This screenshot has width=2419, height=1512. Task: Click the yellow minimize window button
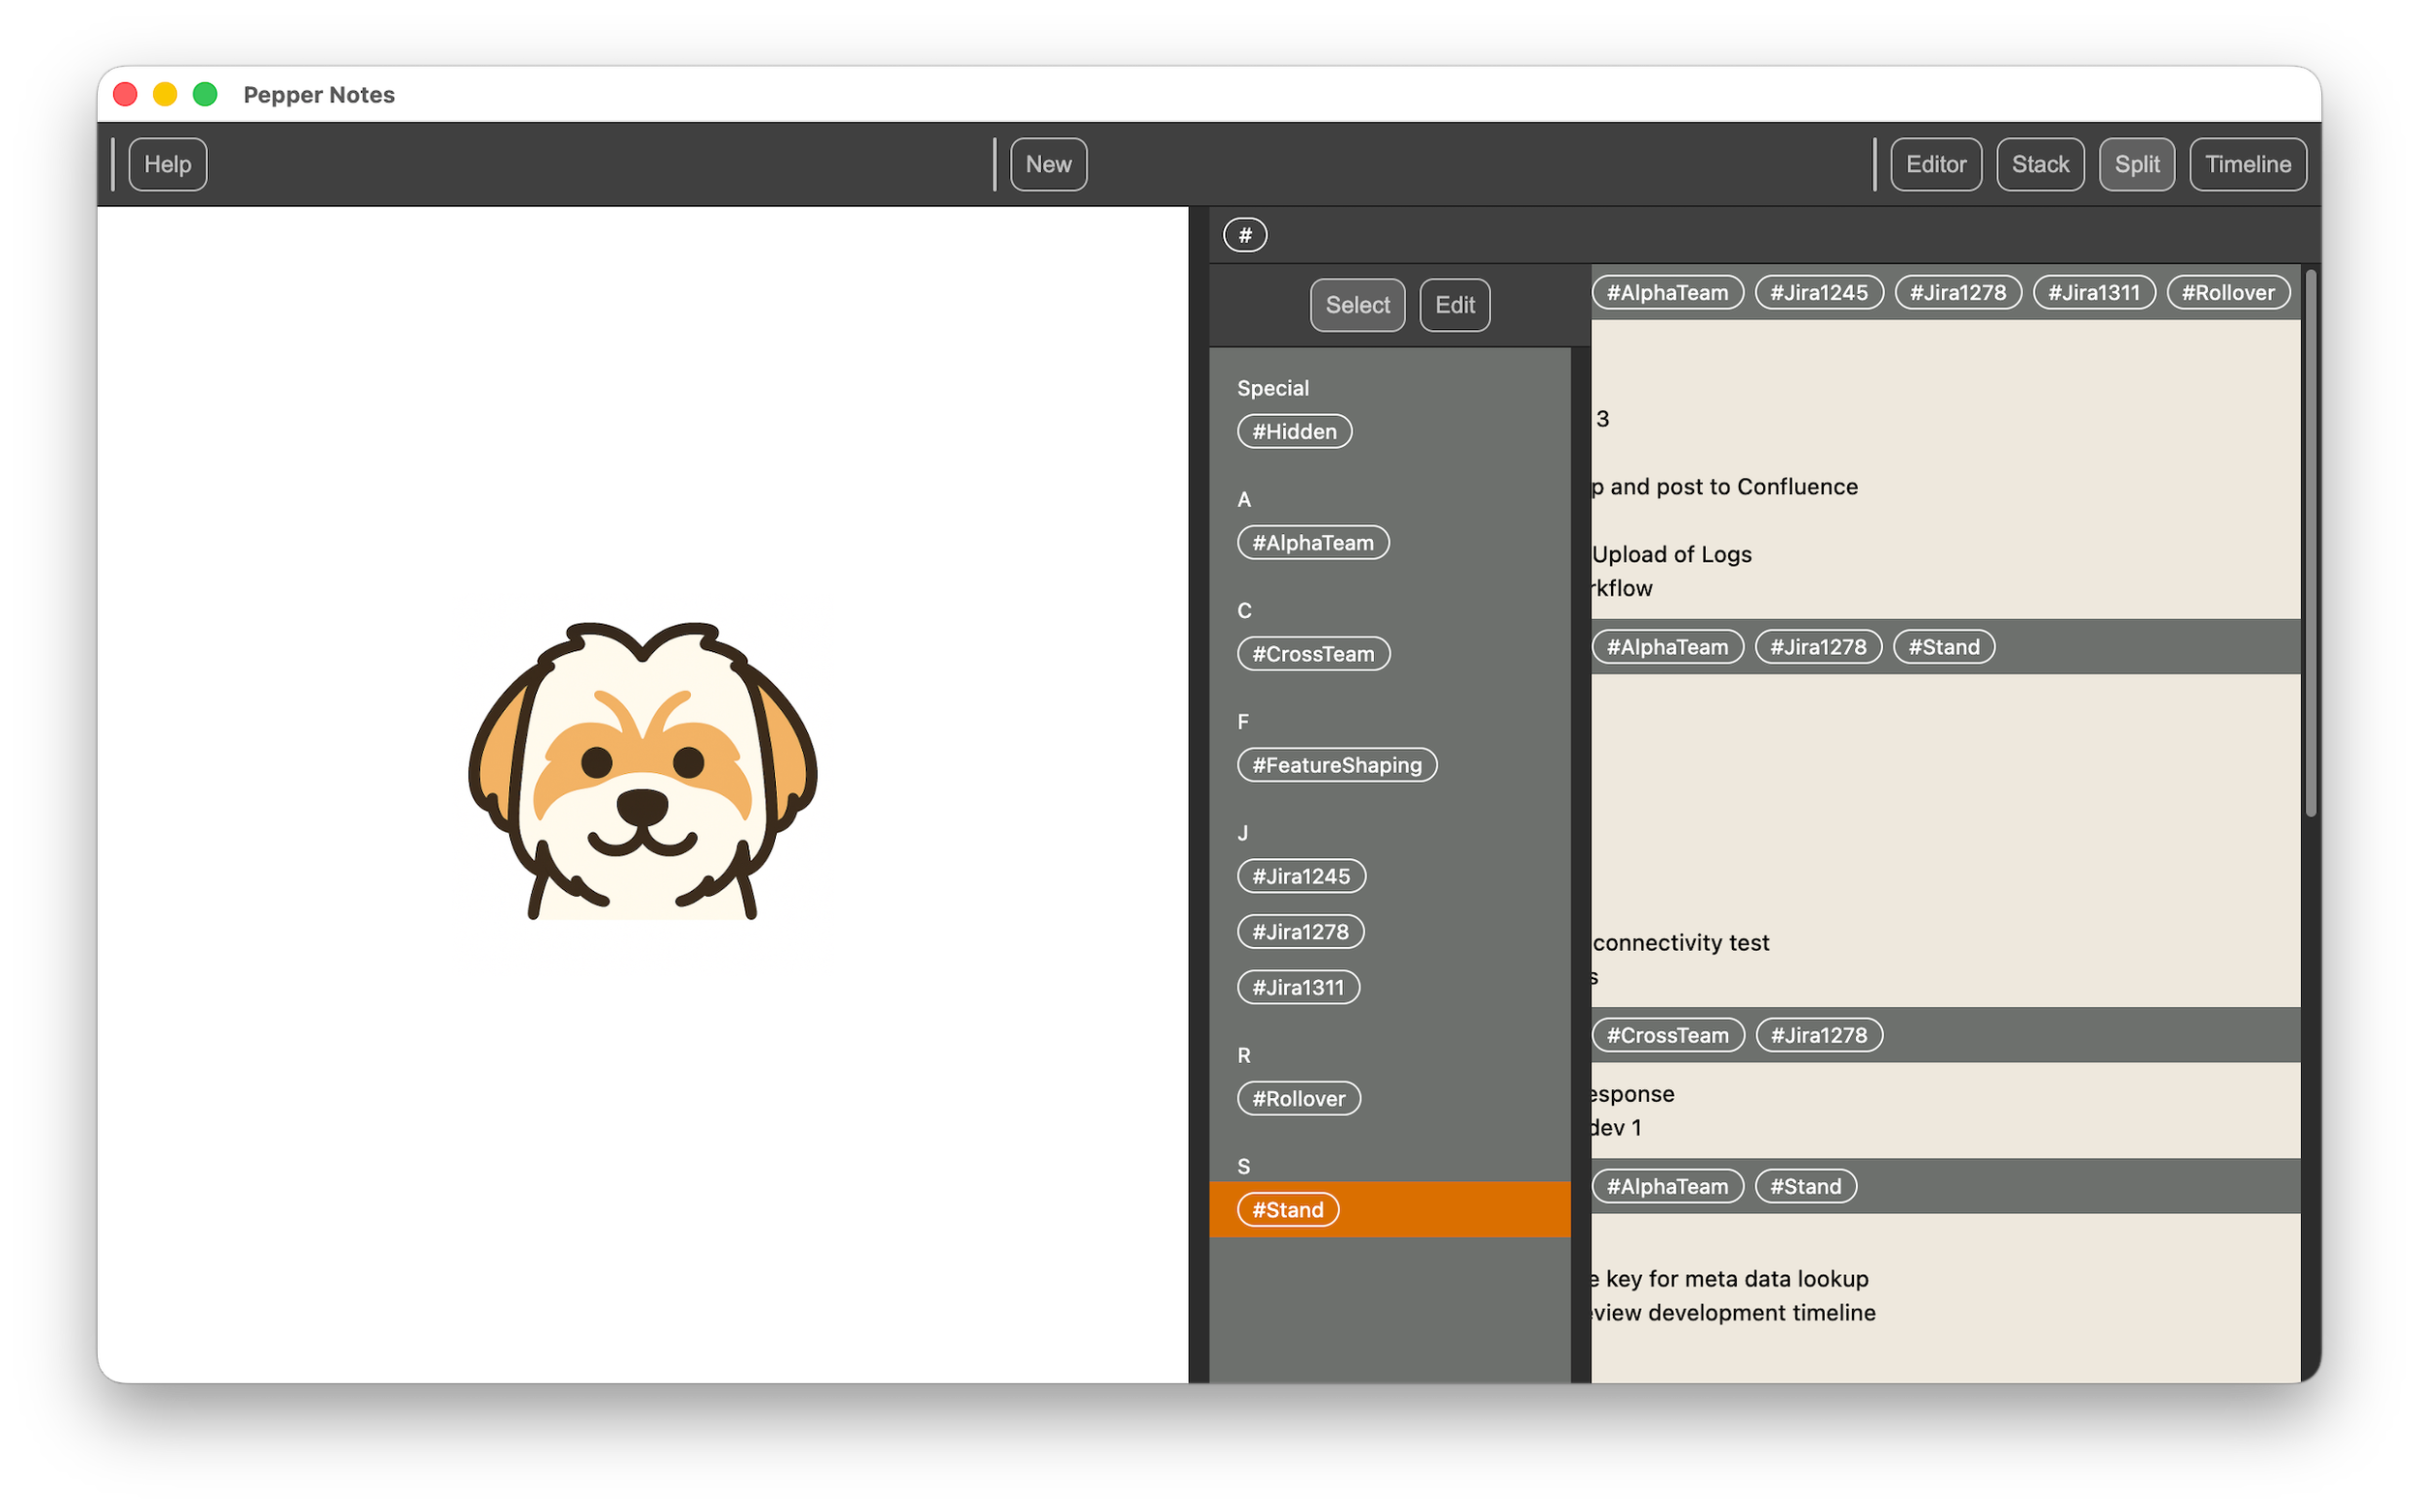(165, 94)
